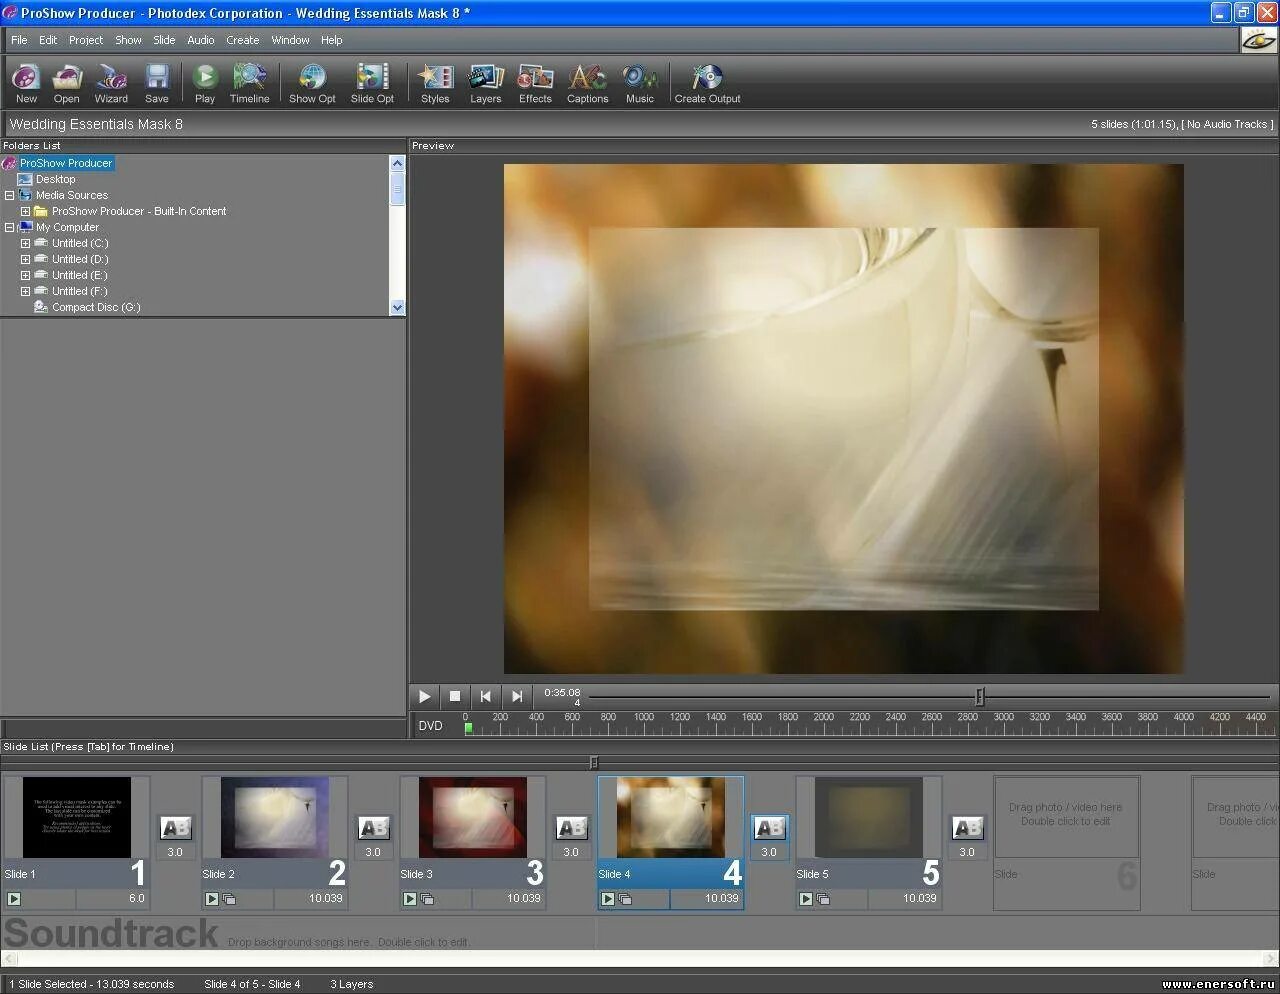This screenshot has width=1280, height=994.
Task: Open the Help menu
Action: pos(332,40)
